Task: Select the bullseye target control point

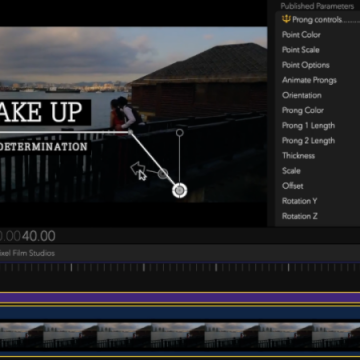Action: point(179,190)
